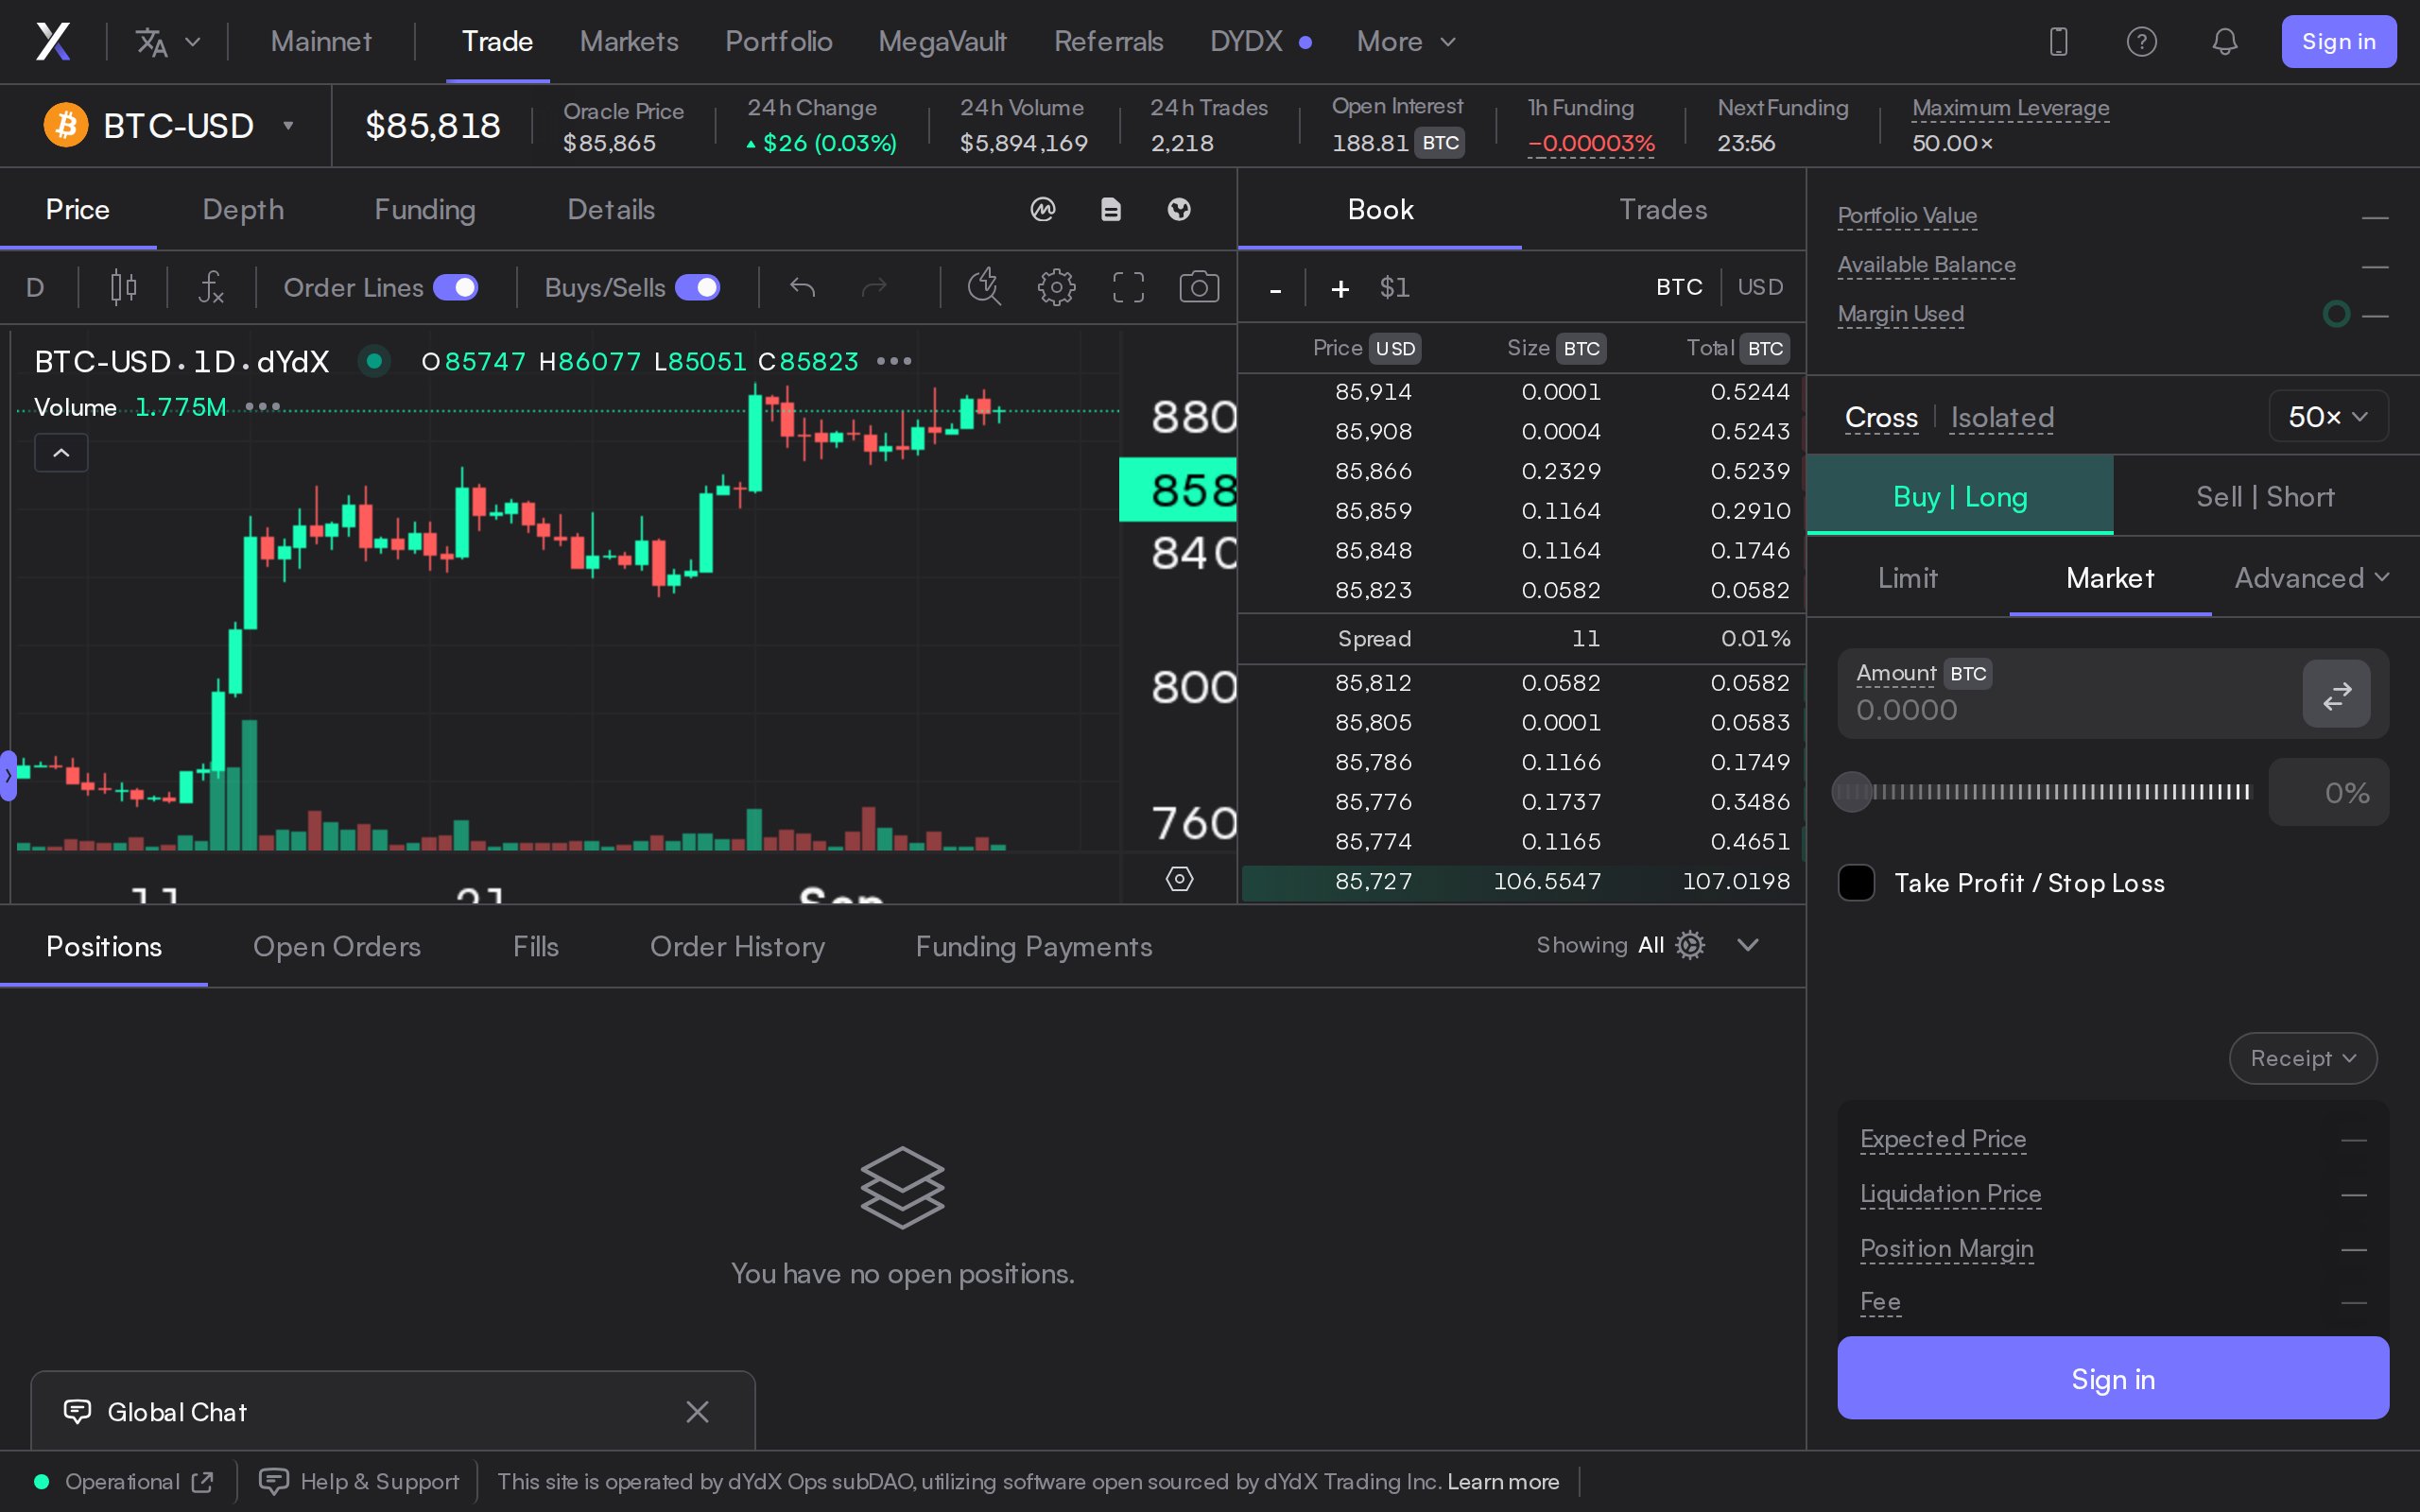The height and width of the screenshot is (1512, 2420).
Task: Expand the left sidebar handle arrow
Action: click(8, 775)
